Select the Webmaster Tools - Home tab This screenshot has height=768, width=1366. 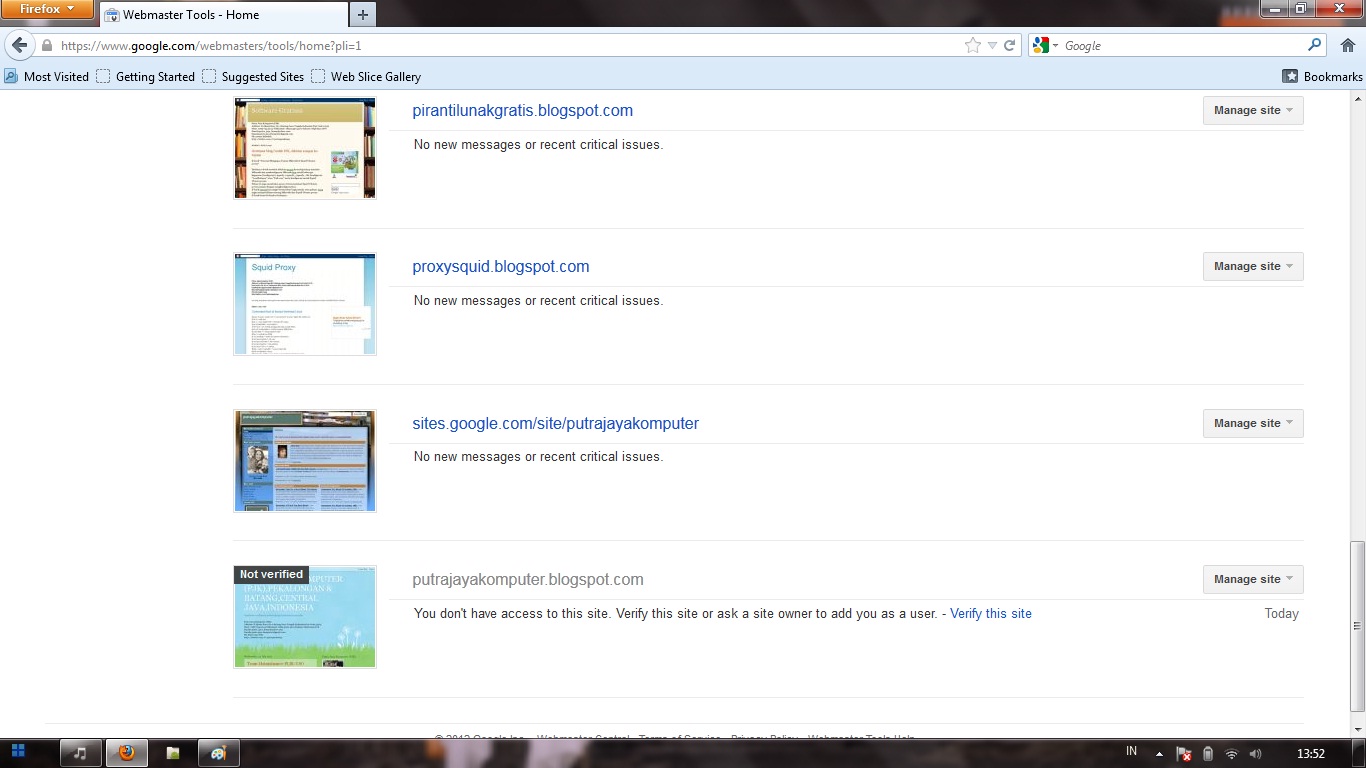222,15
